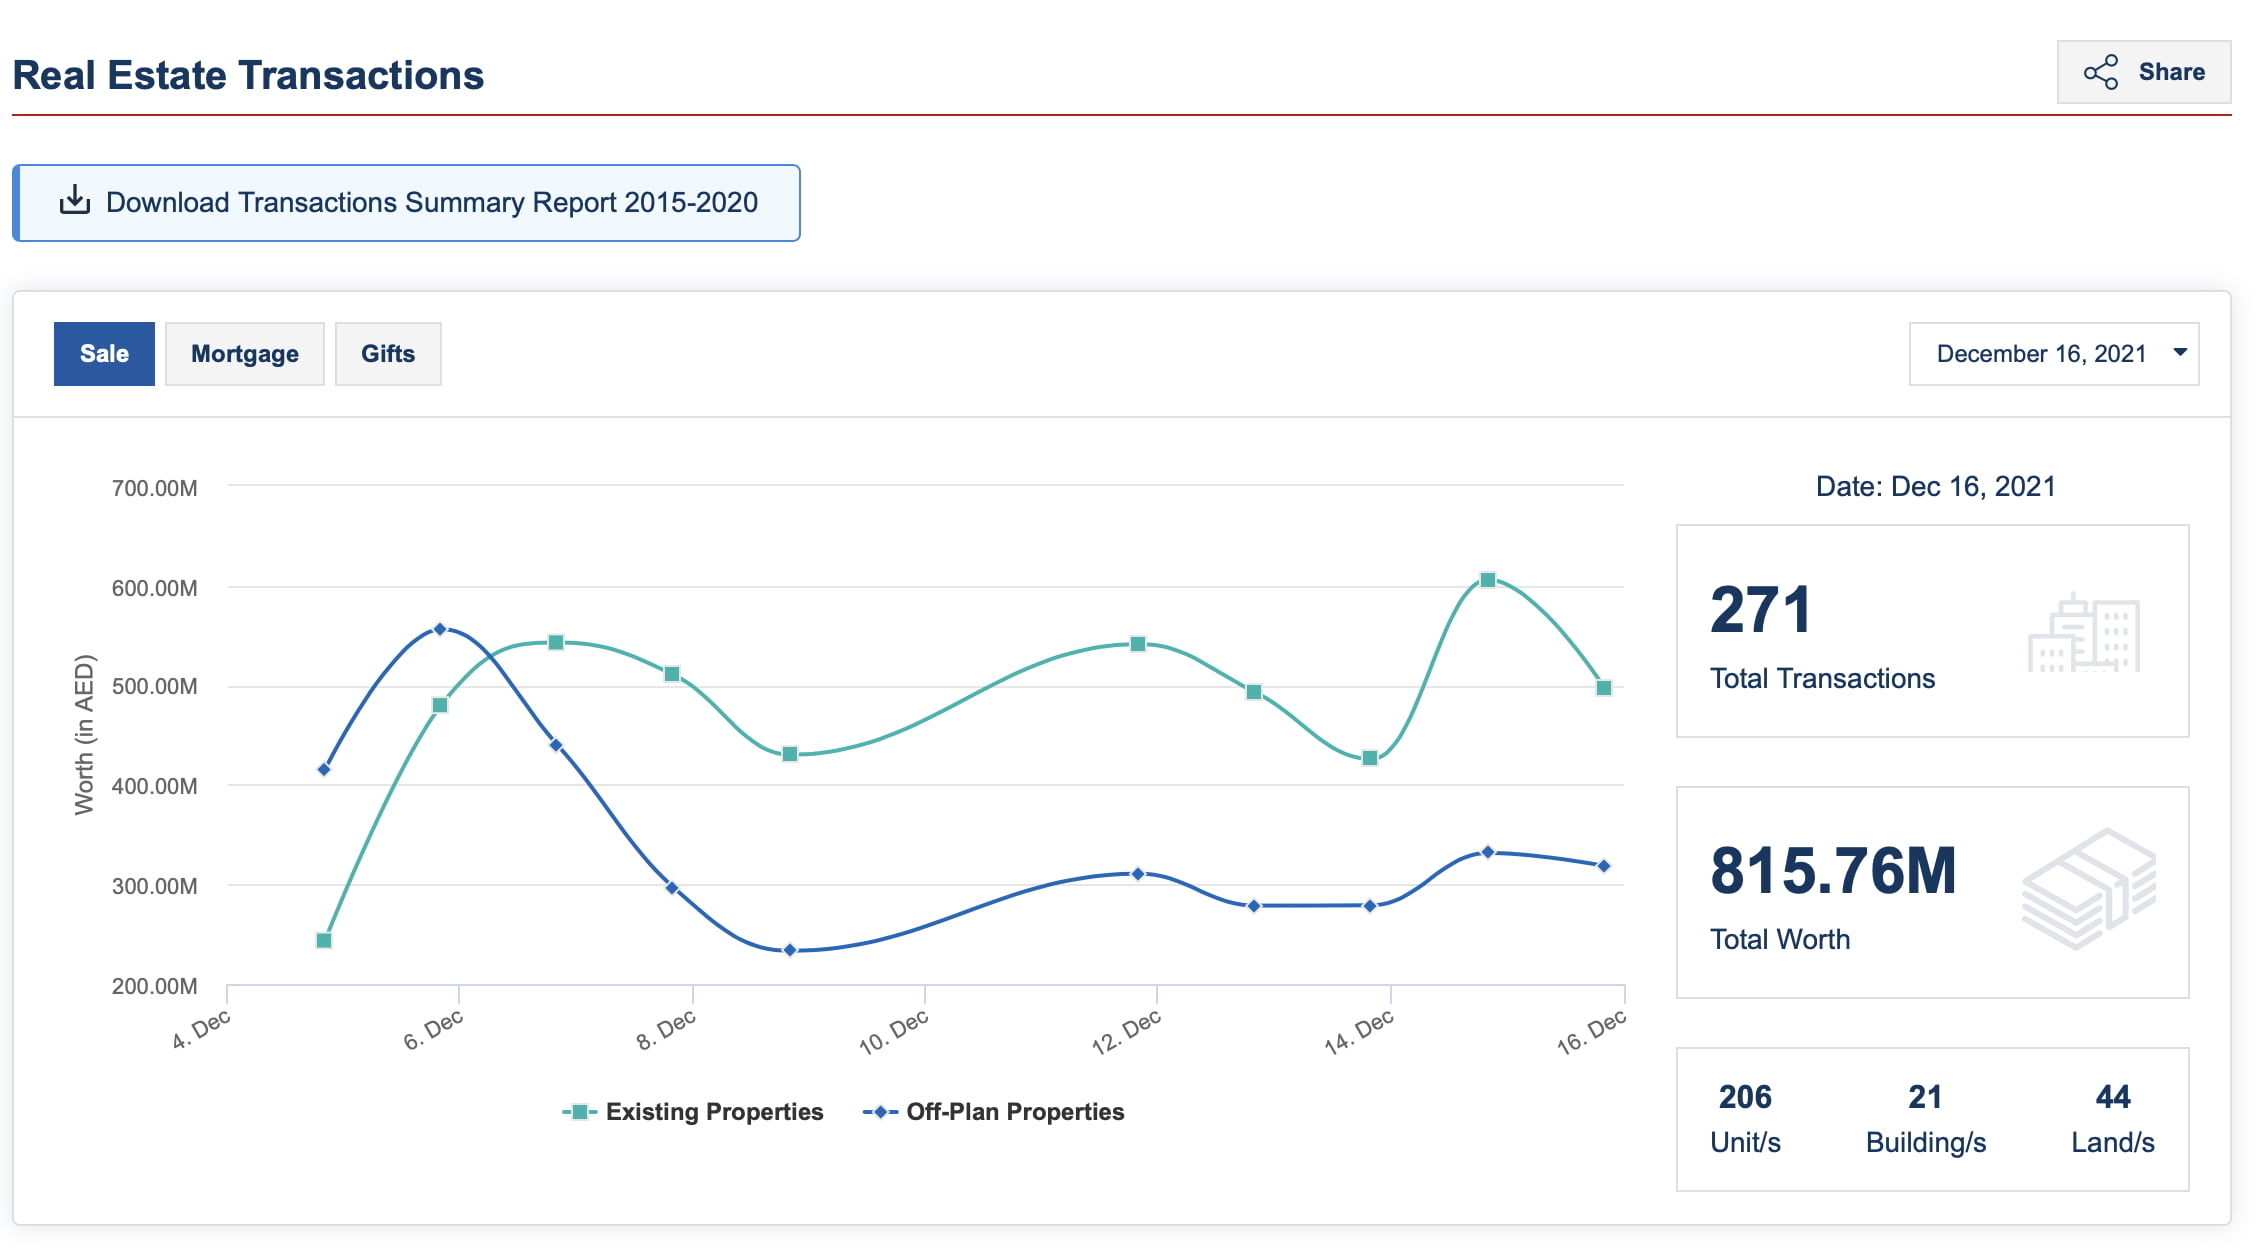Click the download arrow icon in report button

coord(75,200)
